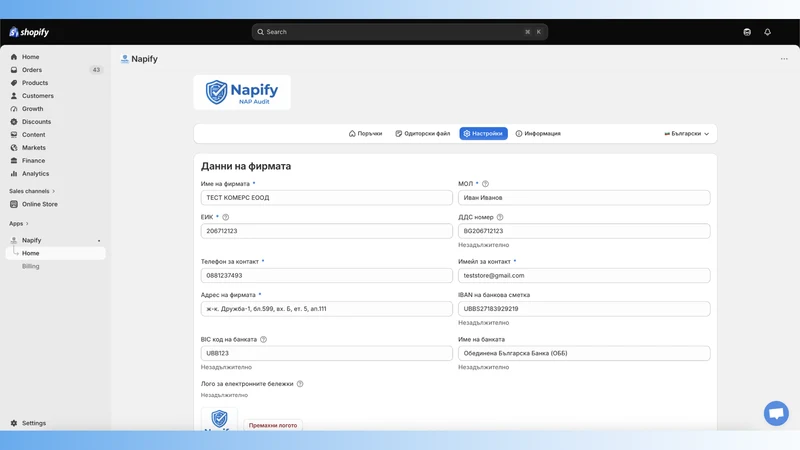
Task: Click the ЕИК input field
Action: 327,231
